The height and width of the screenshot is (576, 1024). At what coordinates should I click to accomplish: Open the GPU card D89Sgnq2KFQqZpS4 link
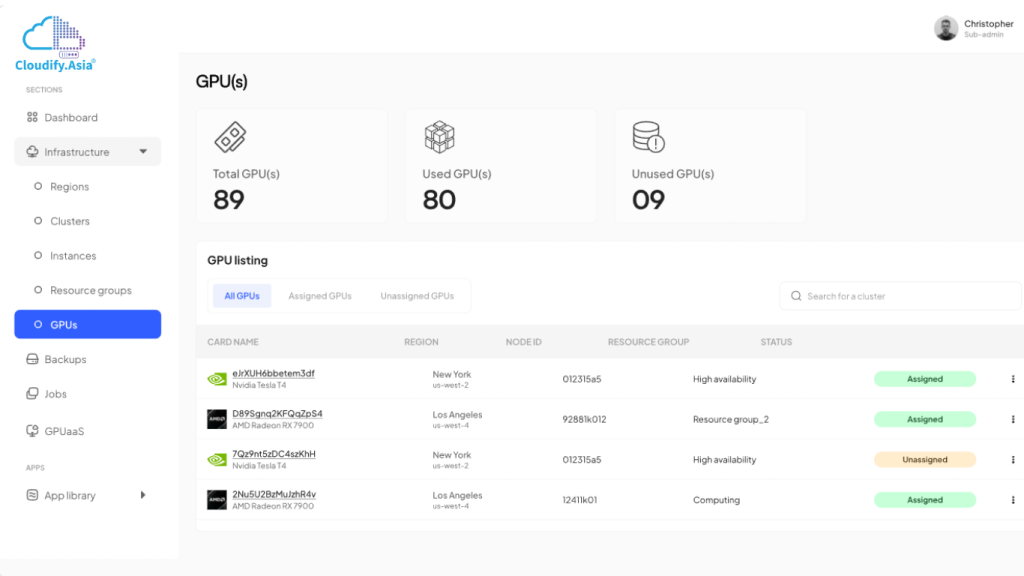[280, 413]
